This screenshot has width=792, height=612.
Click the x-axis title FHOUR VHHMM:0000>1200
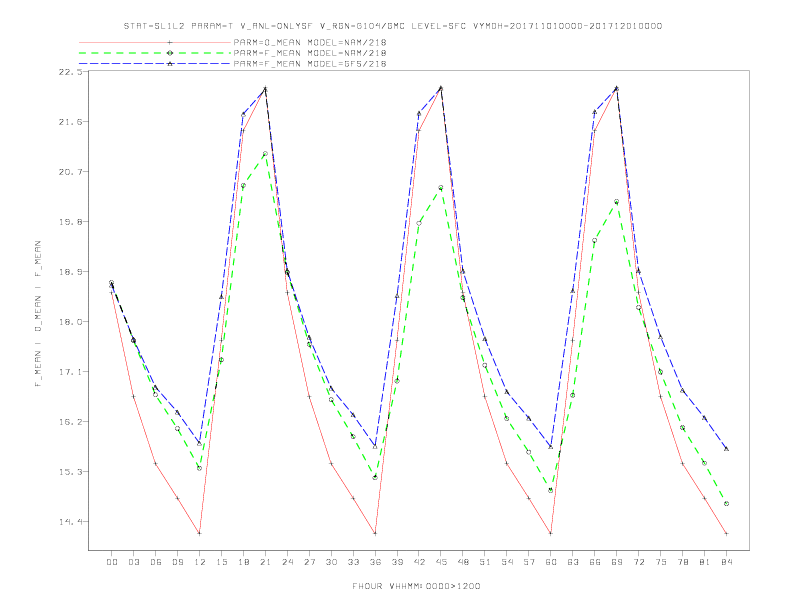[416, 586]
